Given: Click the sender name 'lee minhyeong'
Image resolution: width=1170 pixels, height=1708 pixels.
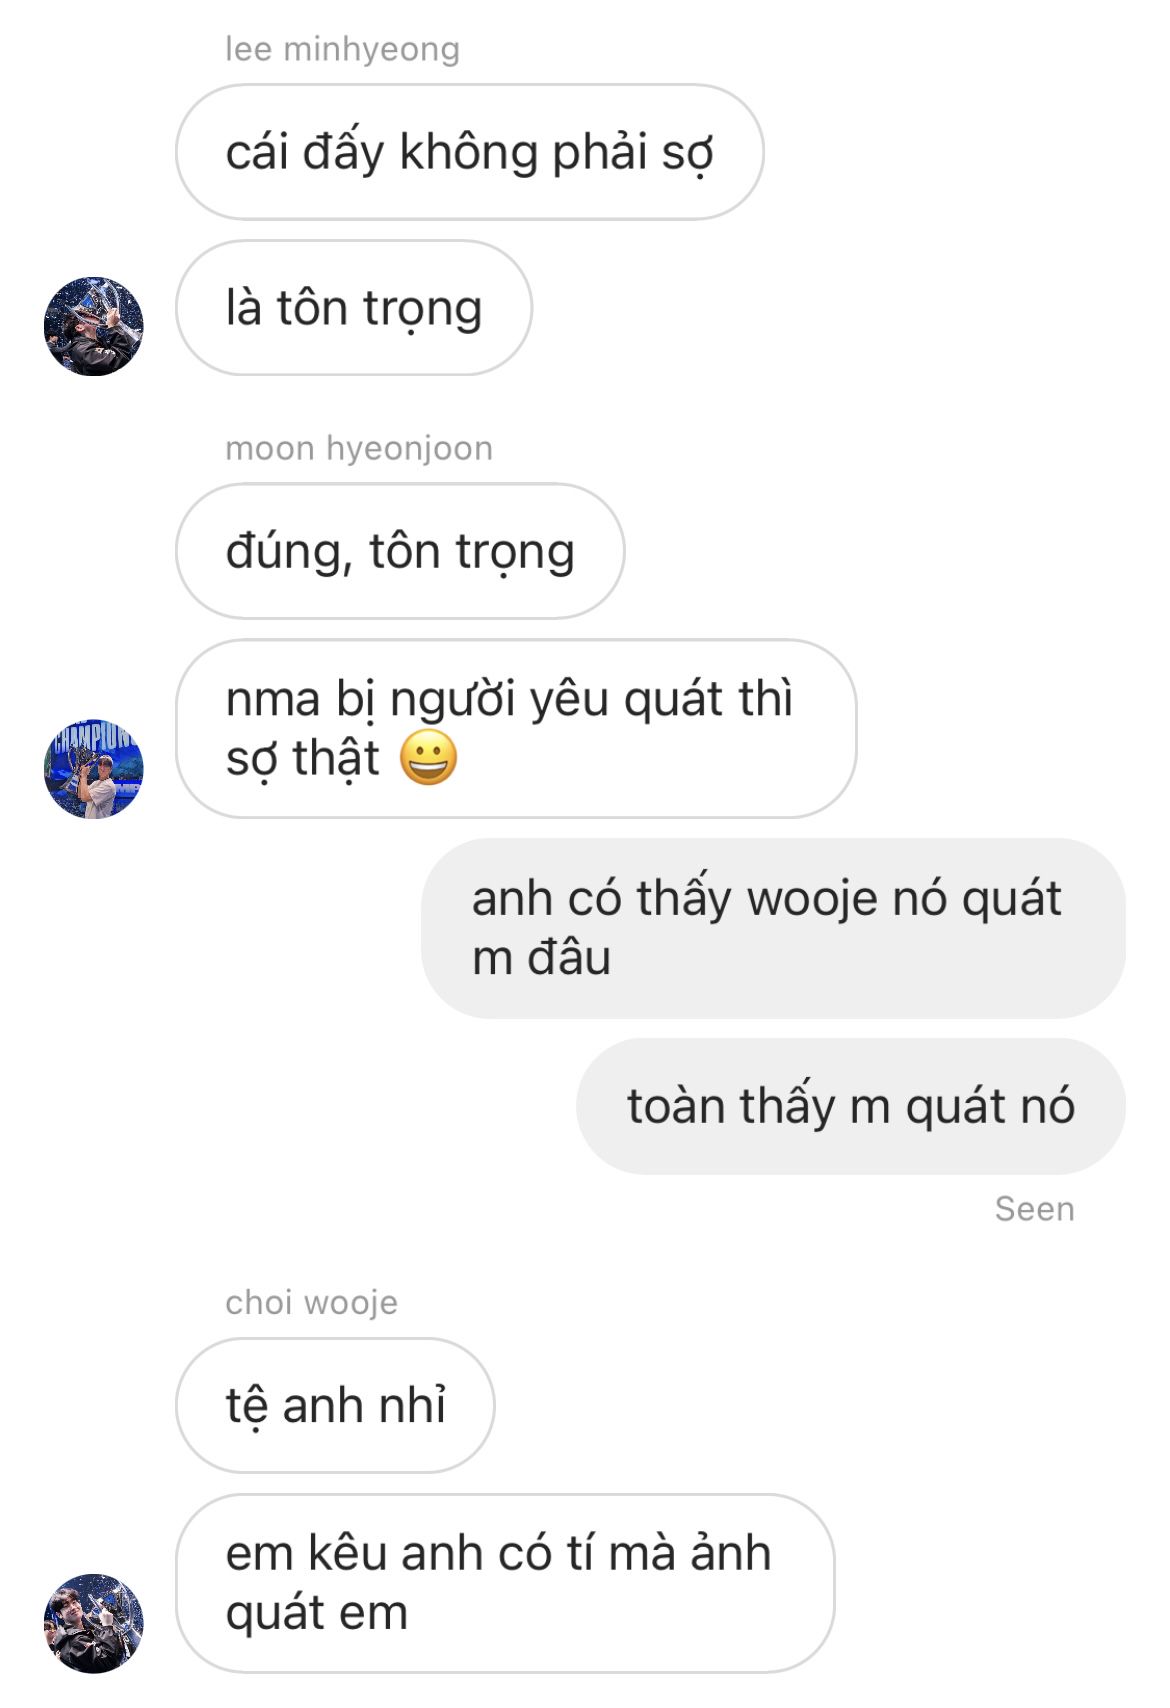Looking at the screenshot, I should pos(342,49).
